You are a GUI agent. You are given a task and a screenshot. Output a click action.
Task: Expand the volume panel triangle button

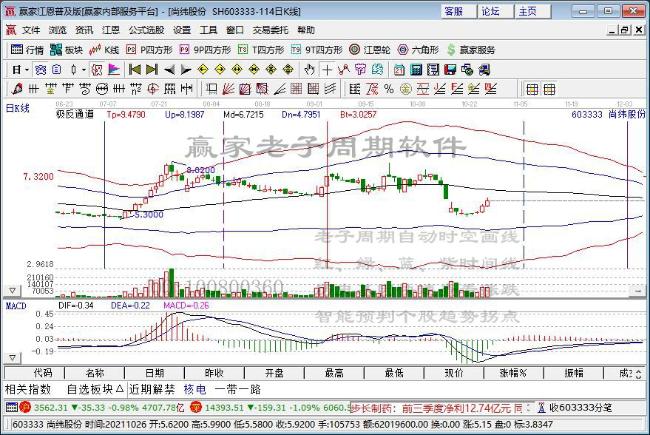pos(12,291)
